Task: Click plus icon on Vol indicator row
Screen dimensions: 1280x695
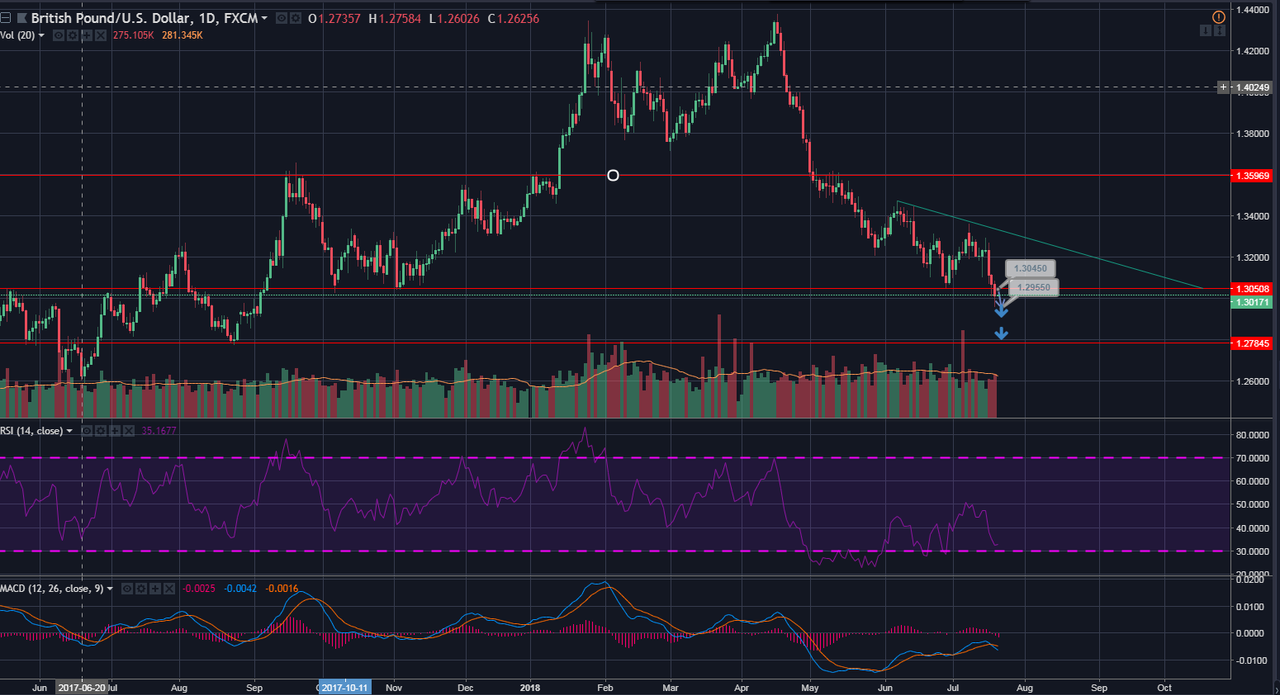Action: 86,35
